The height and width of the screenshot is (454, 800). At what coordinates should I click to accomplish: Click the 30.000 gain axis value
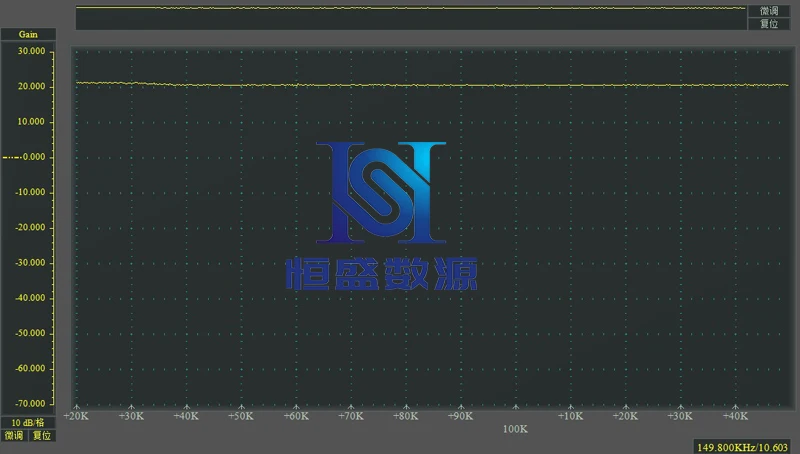pos(32,51)
